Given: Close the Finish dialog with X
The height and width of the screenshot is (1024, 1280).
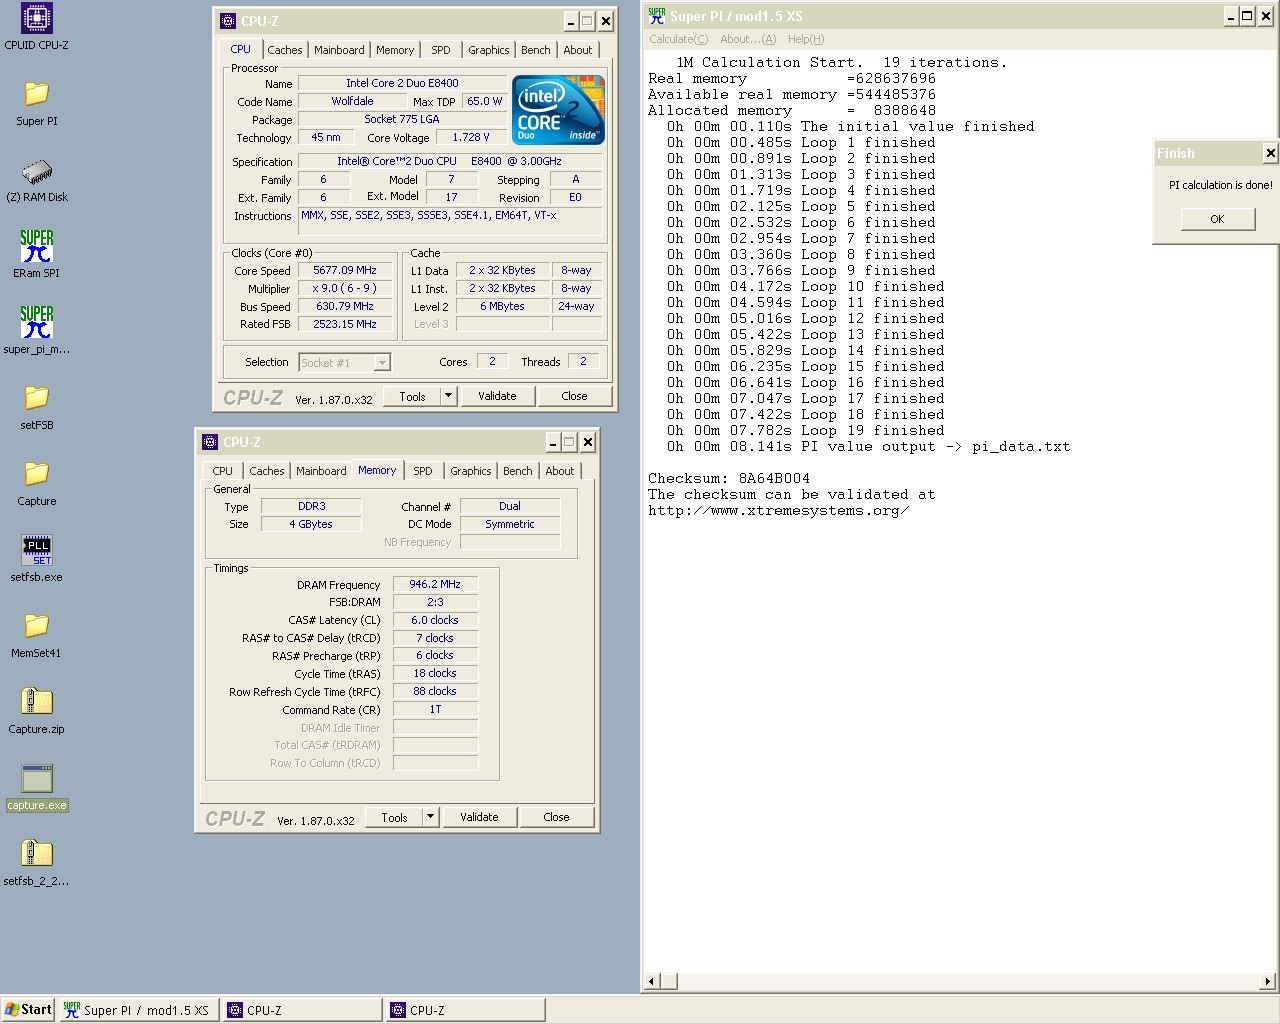Looking at the screenshot, I should point(1270,153).
